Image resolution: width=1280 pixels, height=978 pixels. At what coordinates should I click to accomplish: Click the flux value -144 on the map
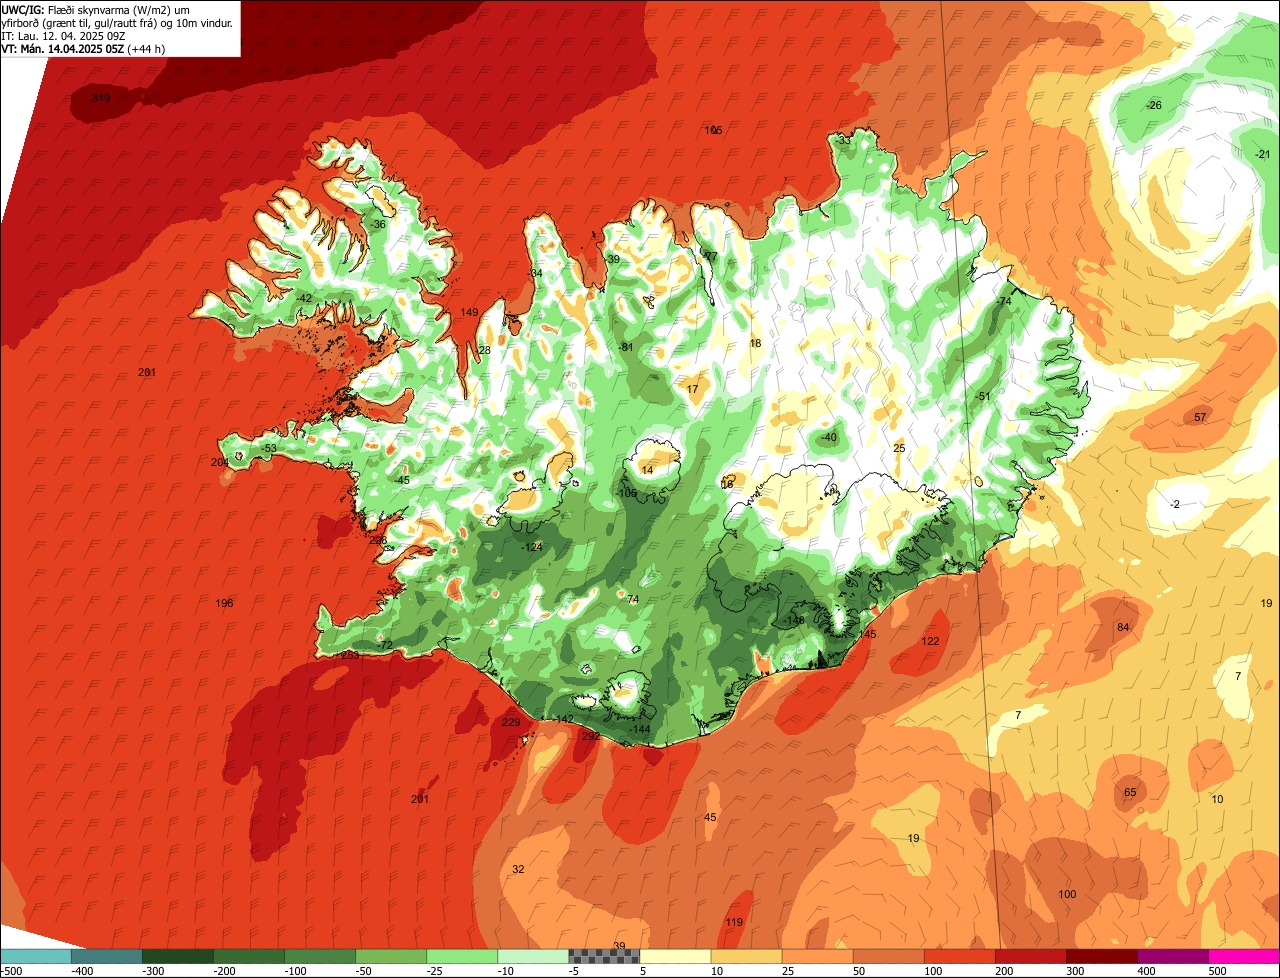(639, 730)
